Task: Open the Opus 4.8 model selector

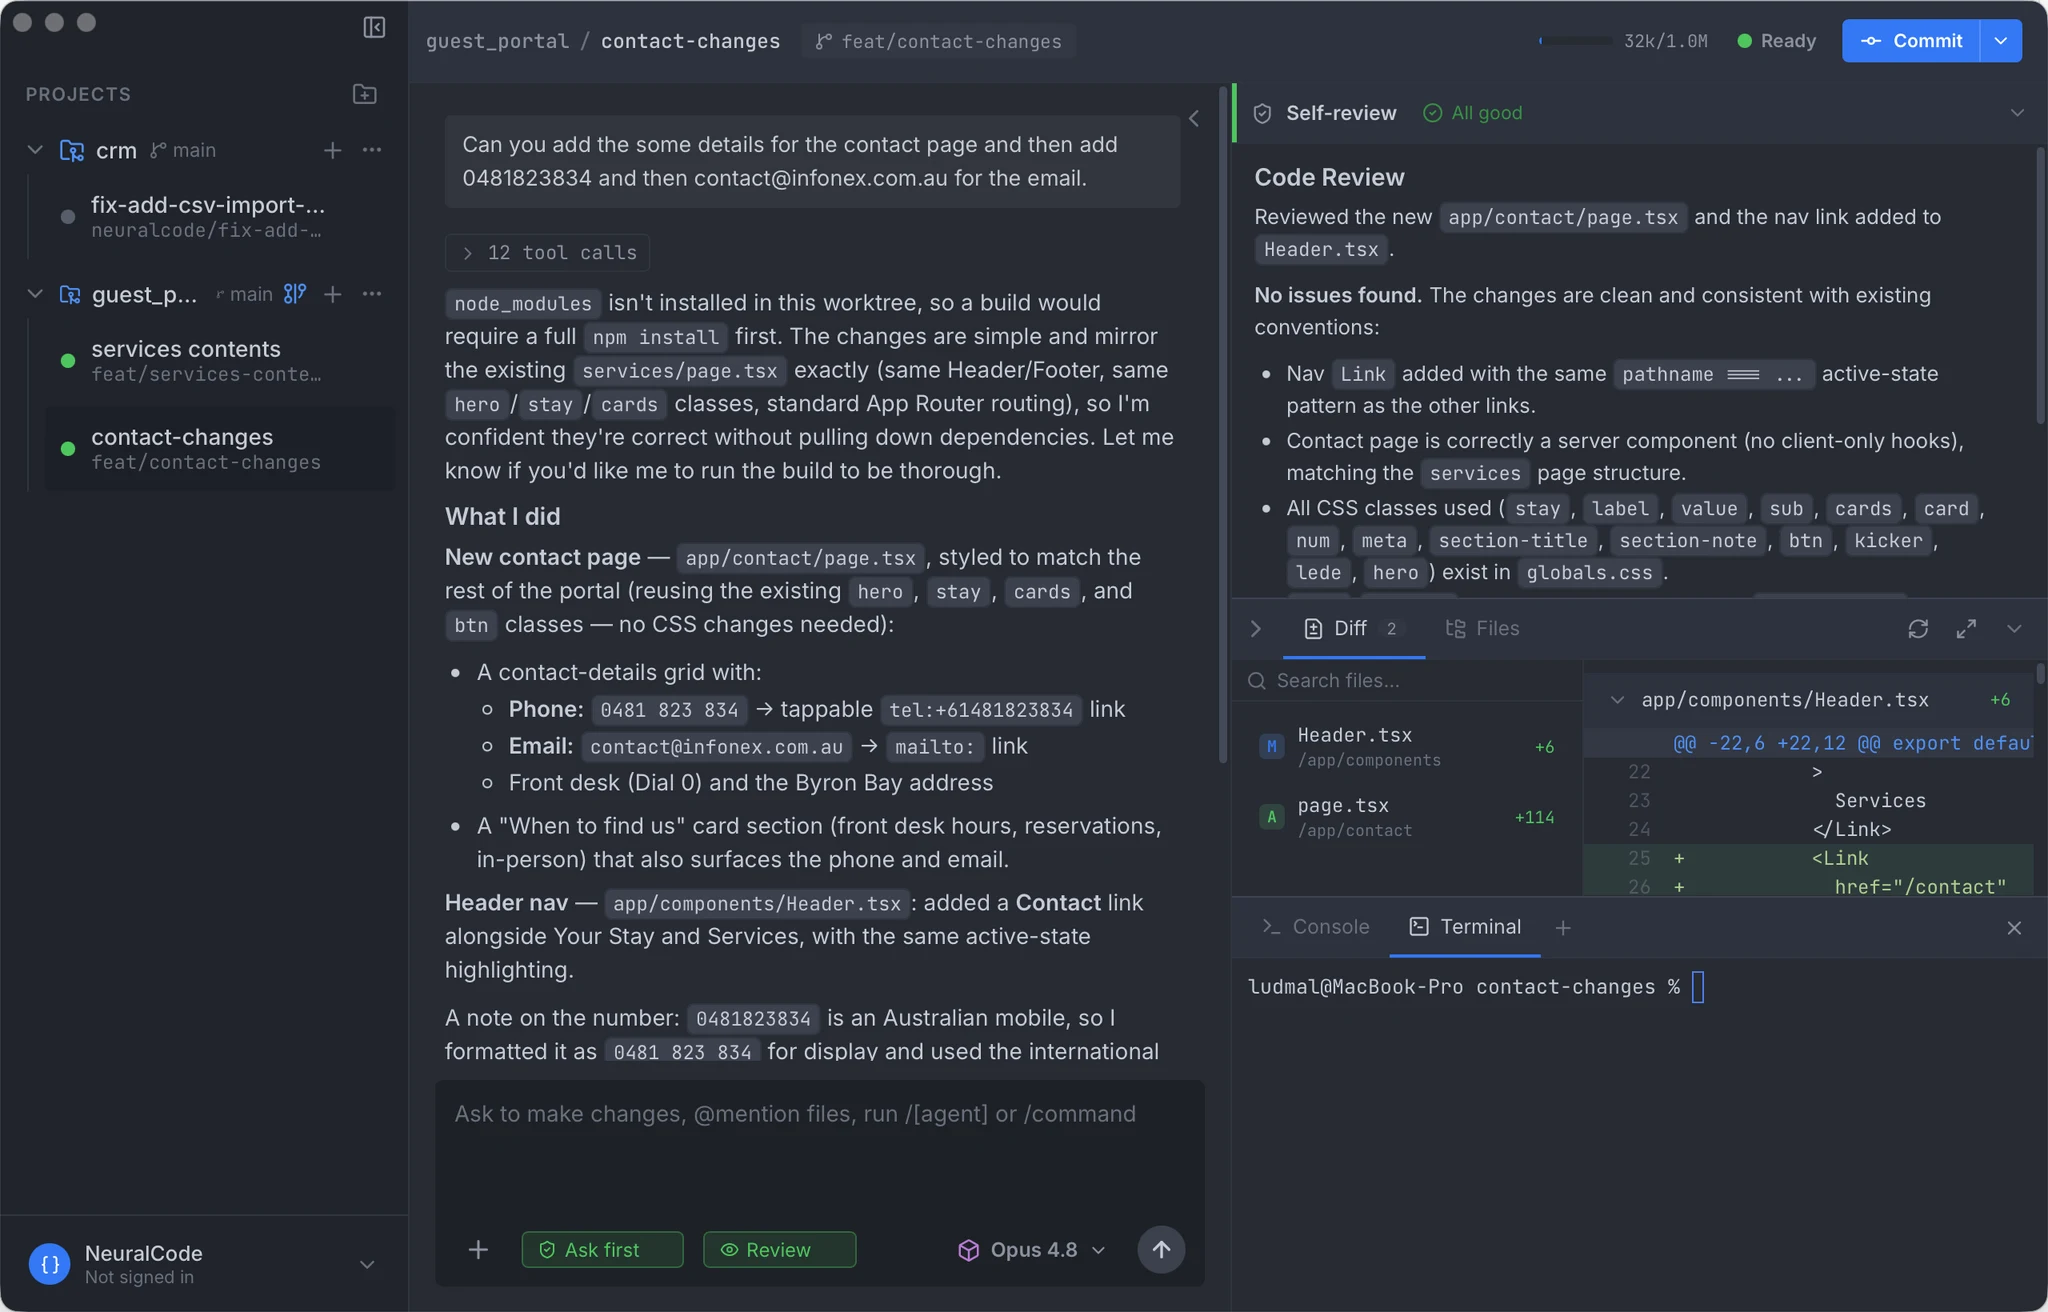Action: point(1032,1250)
